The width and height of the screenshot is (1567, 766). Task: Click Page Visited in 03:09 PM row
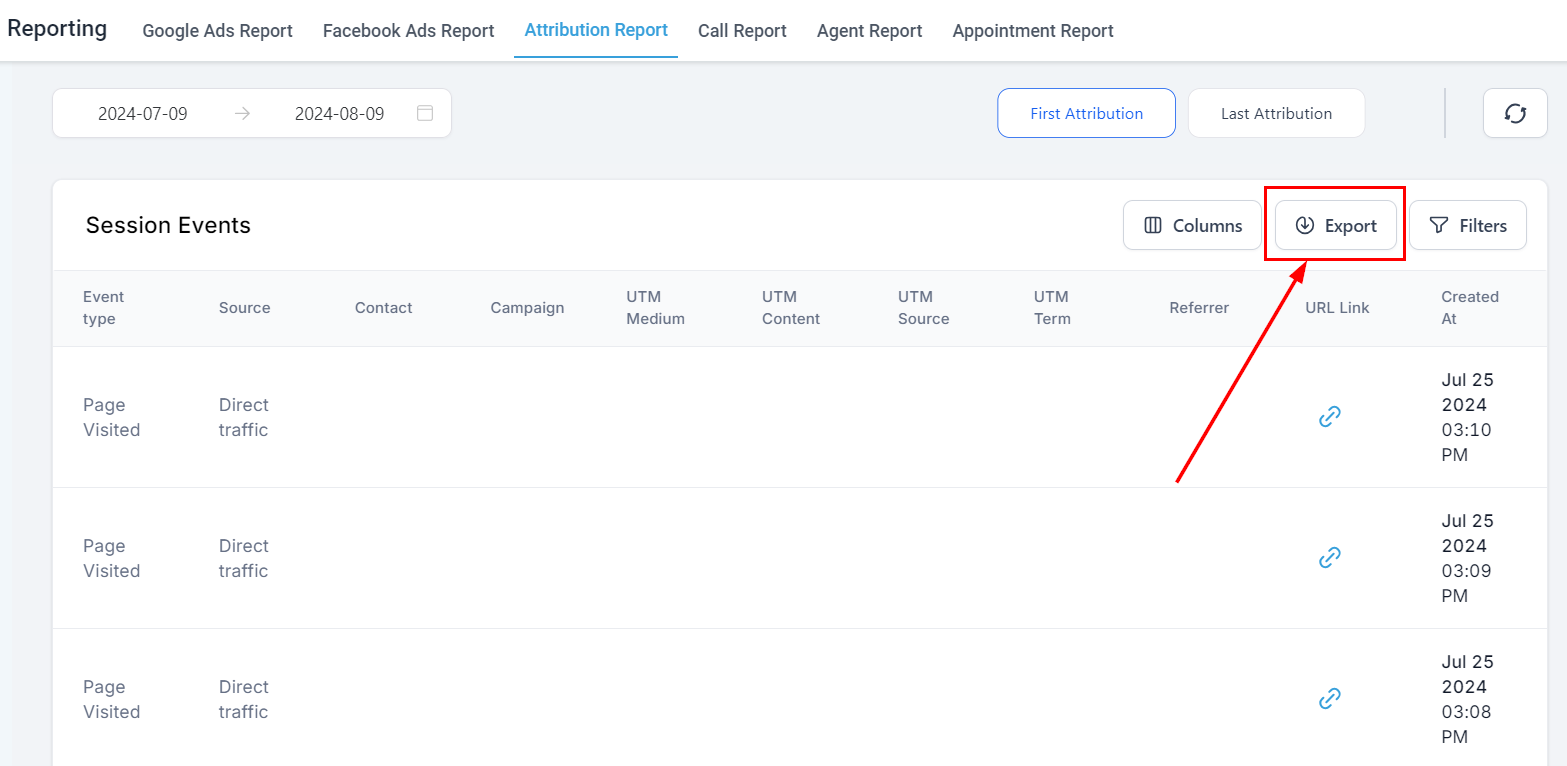(x=111, y=558)
